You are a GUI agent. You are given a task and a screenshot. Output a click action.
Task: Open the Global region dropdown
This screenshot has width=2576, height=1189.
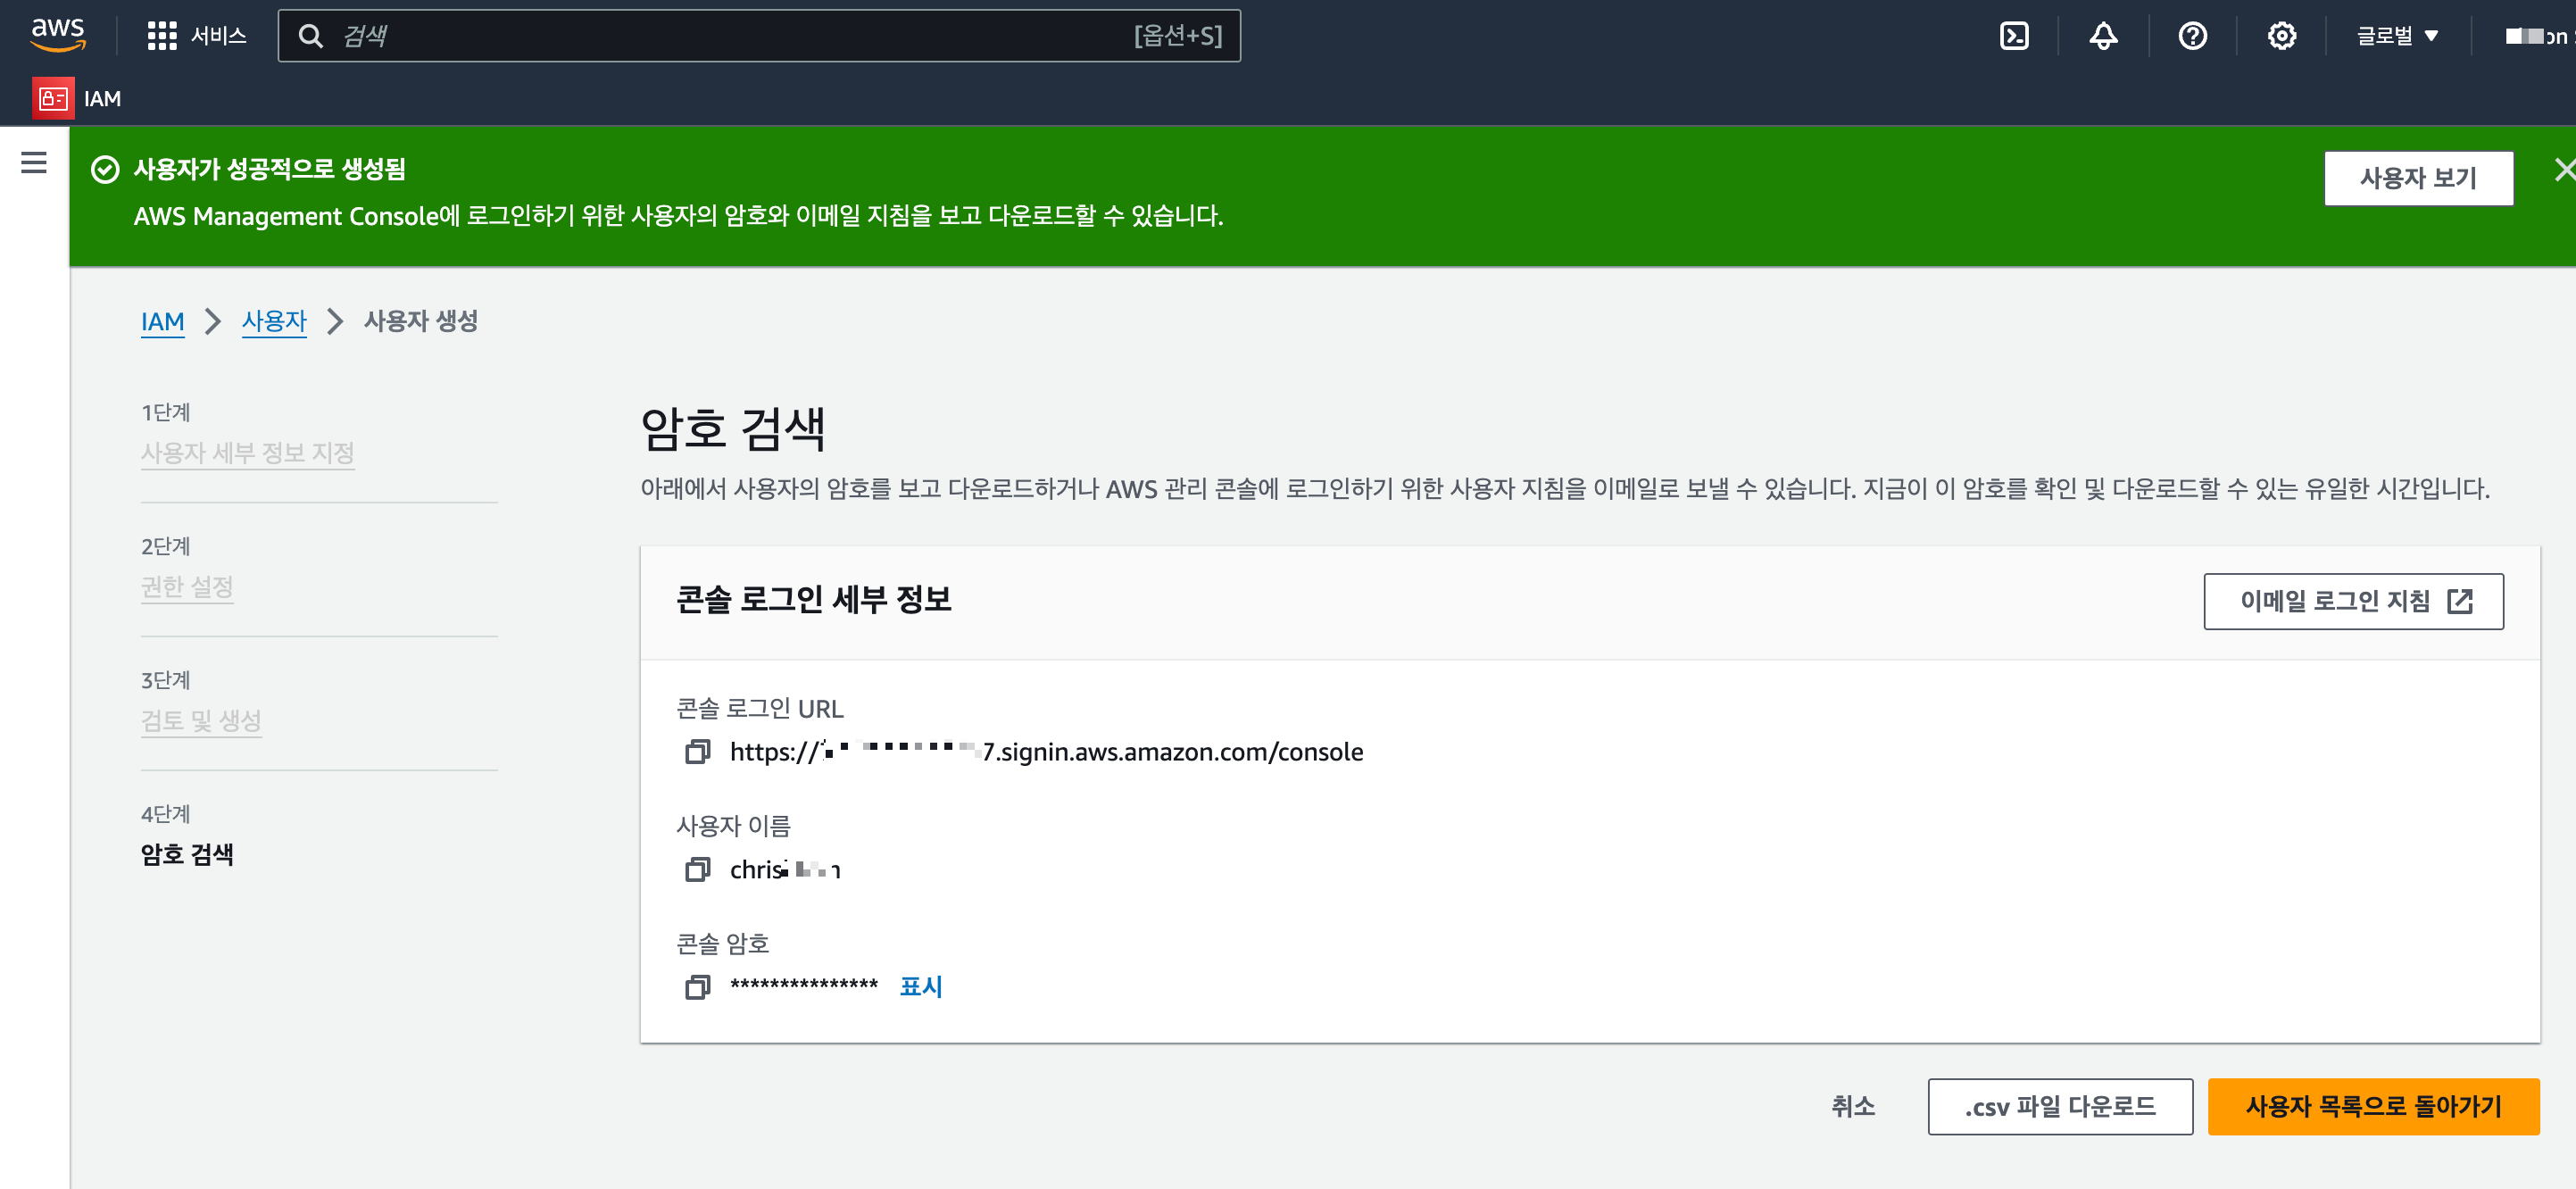point(2397,36)
